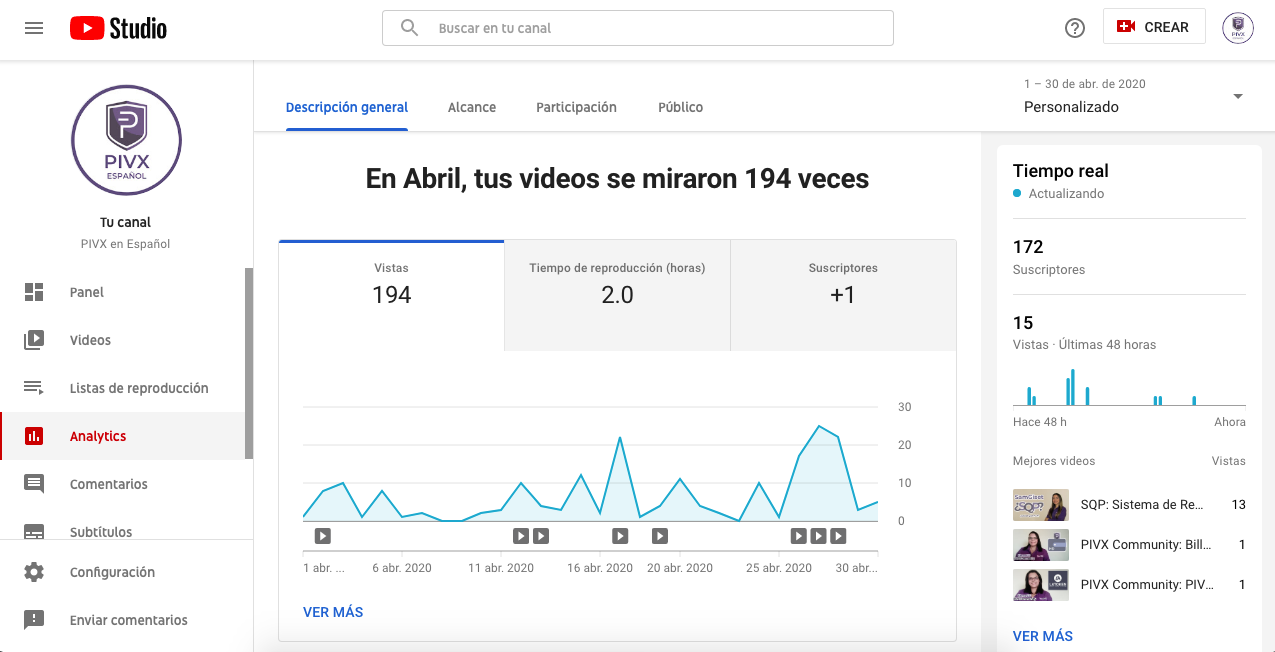Switch to Descripción general tab
The image size is (1275, 652).
(x=347, y=107)
